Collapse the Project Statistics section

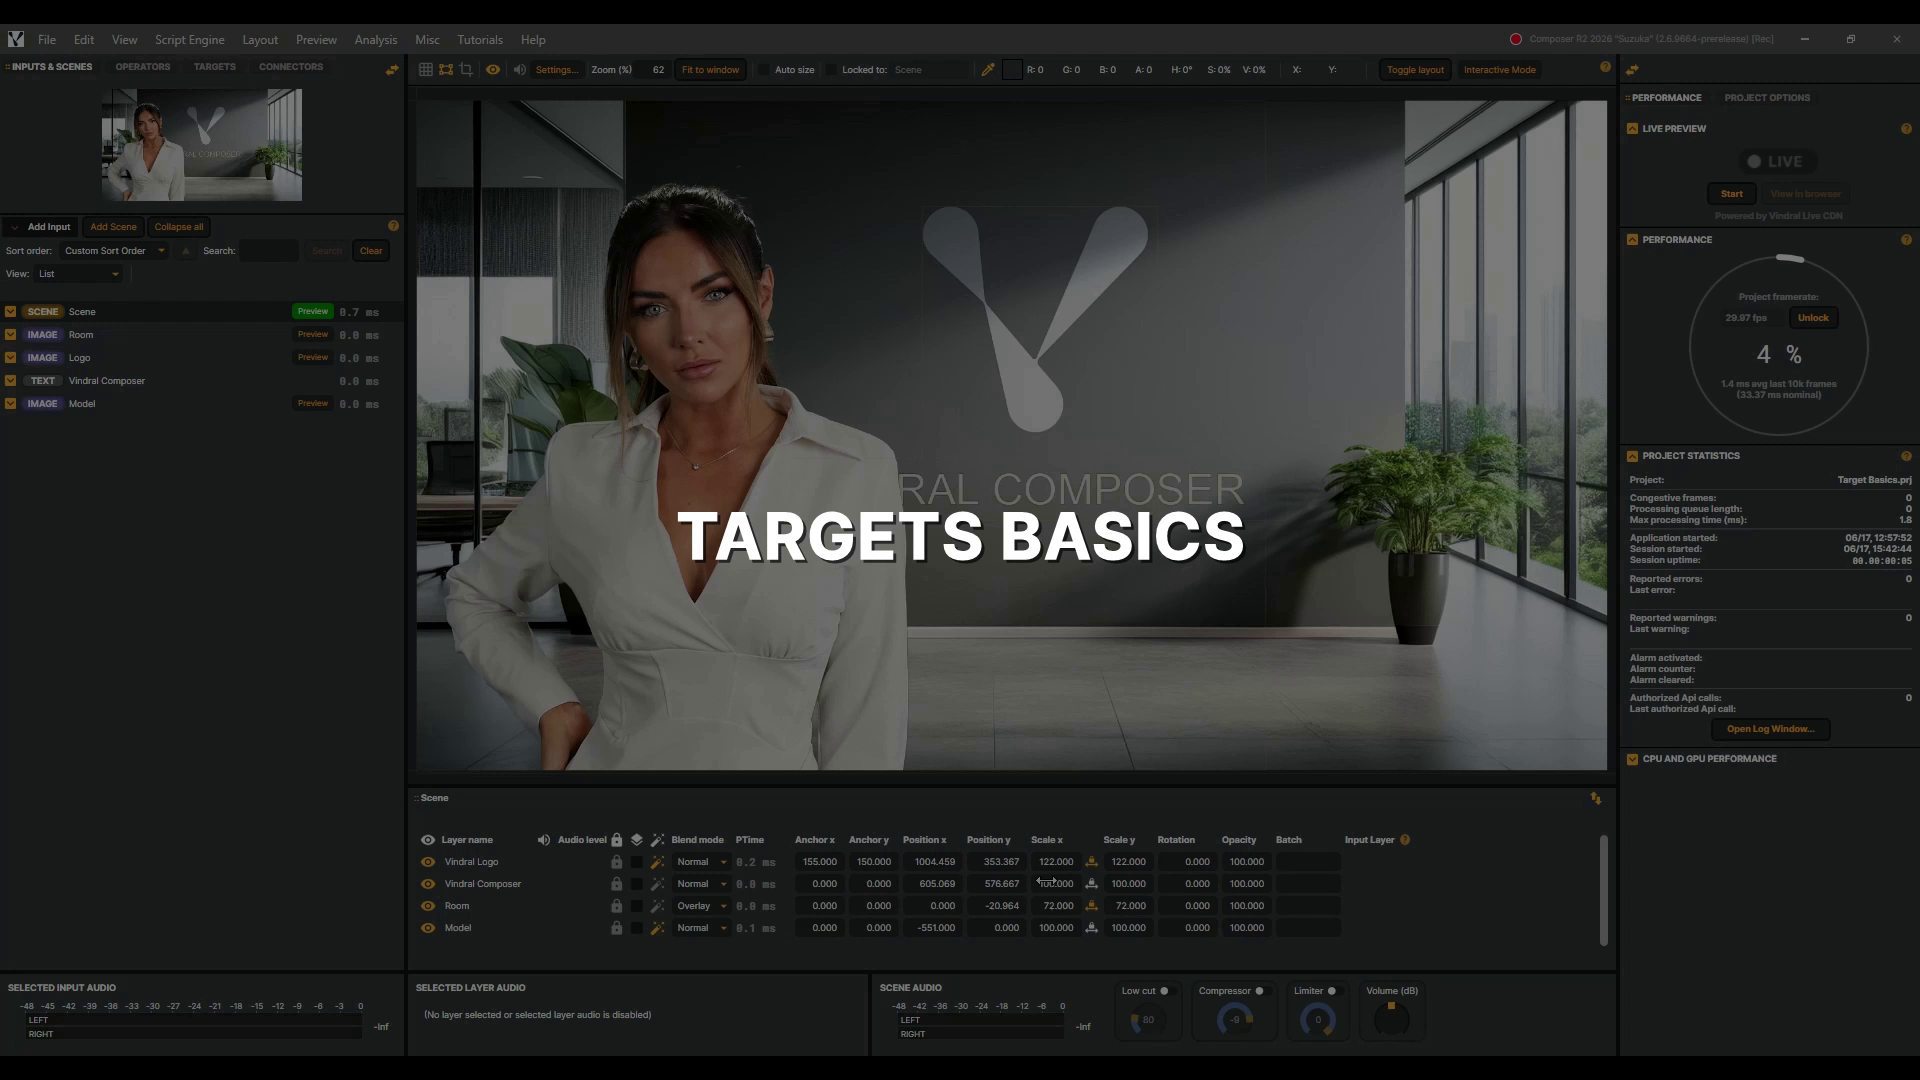pyautogui.click(x=1633, y=456)
